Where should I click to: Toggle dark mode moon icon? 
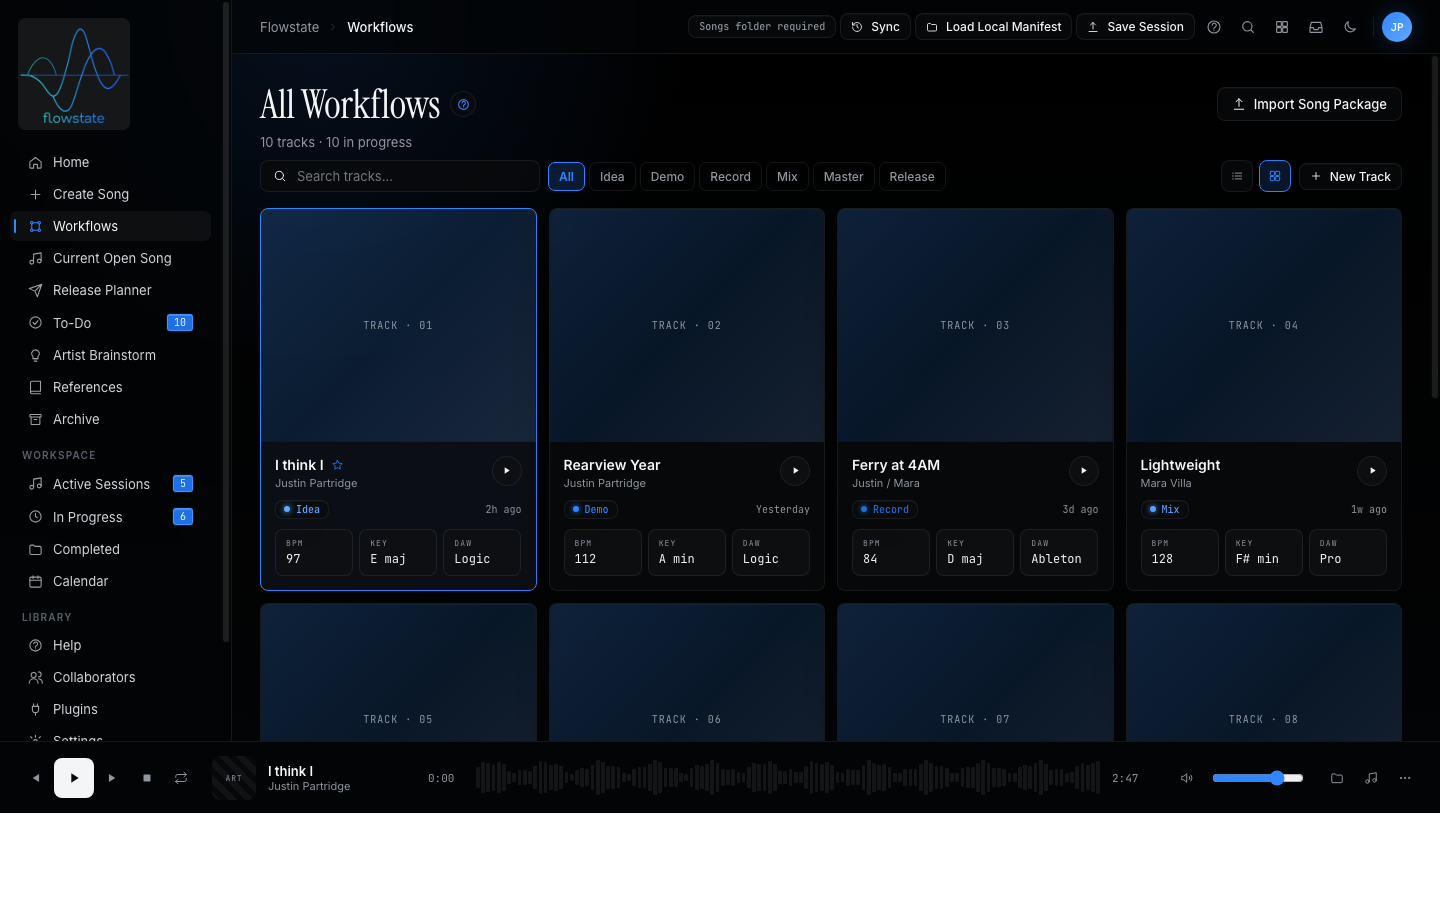click(1350, 27)
